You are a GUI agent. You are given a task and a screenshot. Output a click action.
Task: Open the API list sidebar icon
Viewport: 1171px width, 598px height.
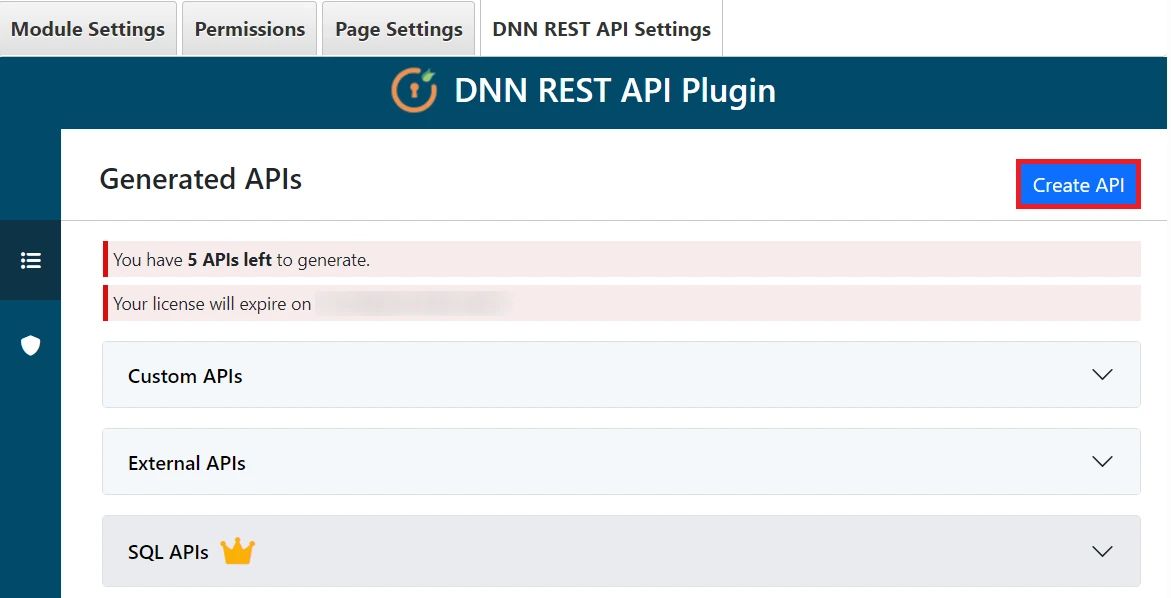point(31,261)
